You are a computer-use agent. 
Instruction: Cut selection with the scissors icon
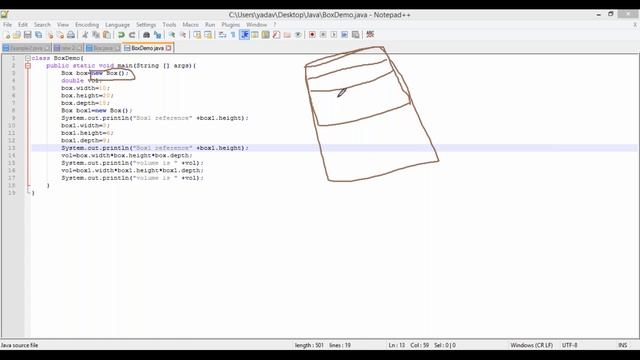tap(85, 35)
